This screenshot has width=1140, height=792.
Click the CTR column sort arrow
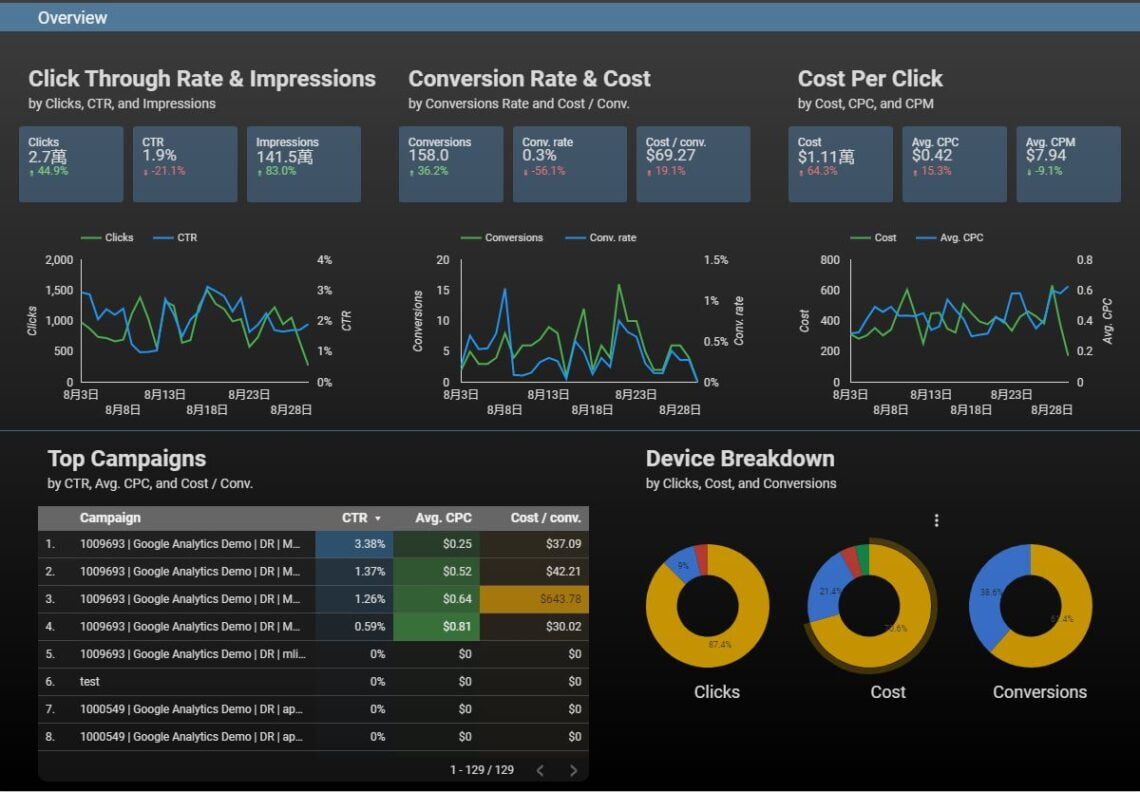(x=378, y=518)
